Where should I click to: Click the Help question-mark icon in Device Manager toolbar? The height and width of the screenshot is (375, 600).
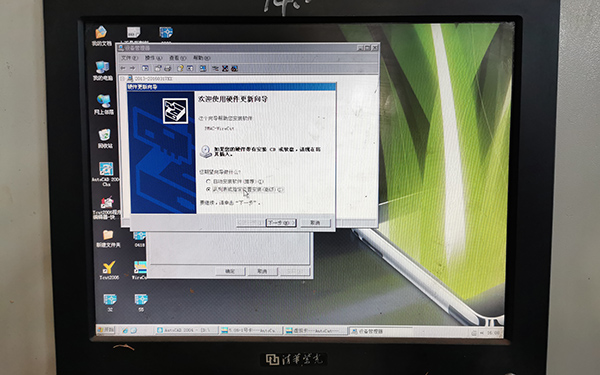pyautogui.click(x=180, y=68)
